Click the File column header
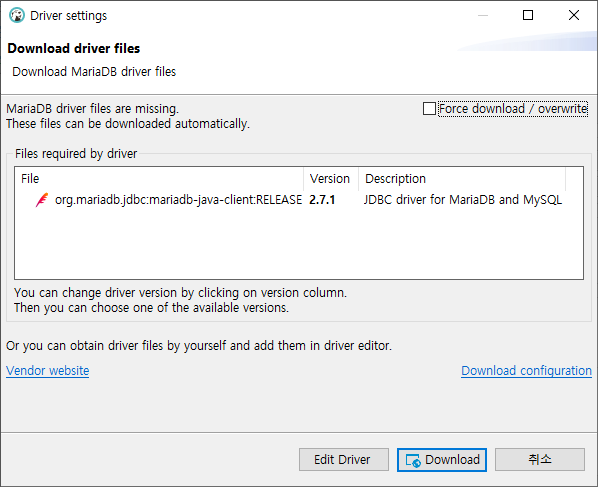 point(159,179)
